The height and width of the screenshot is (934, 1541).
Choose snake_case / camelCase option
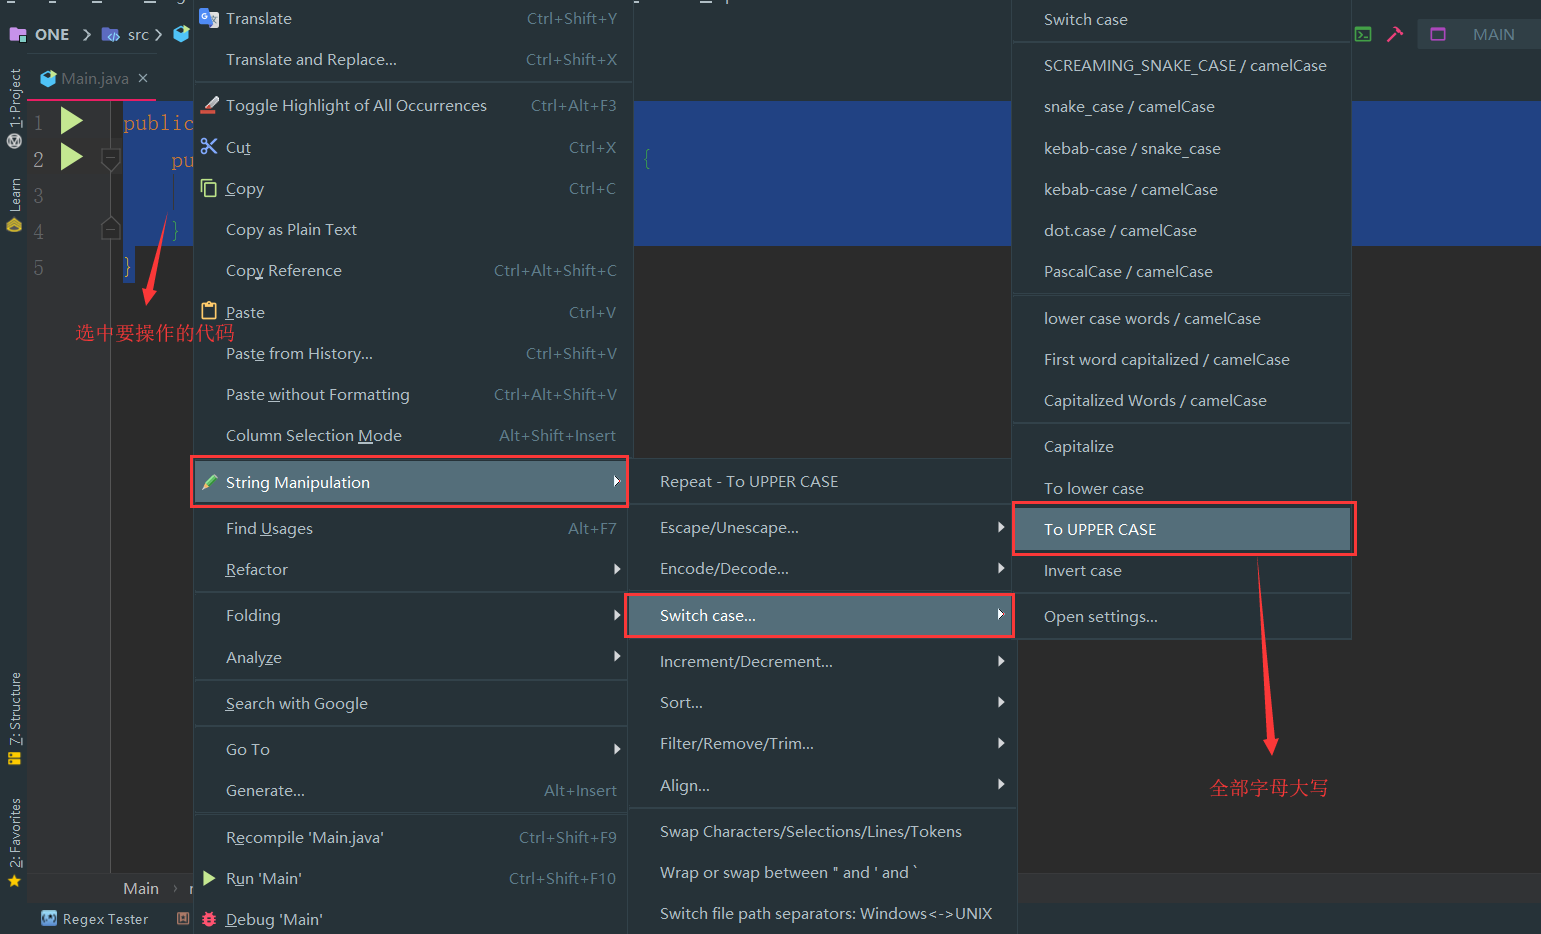[1129, 107]
